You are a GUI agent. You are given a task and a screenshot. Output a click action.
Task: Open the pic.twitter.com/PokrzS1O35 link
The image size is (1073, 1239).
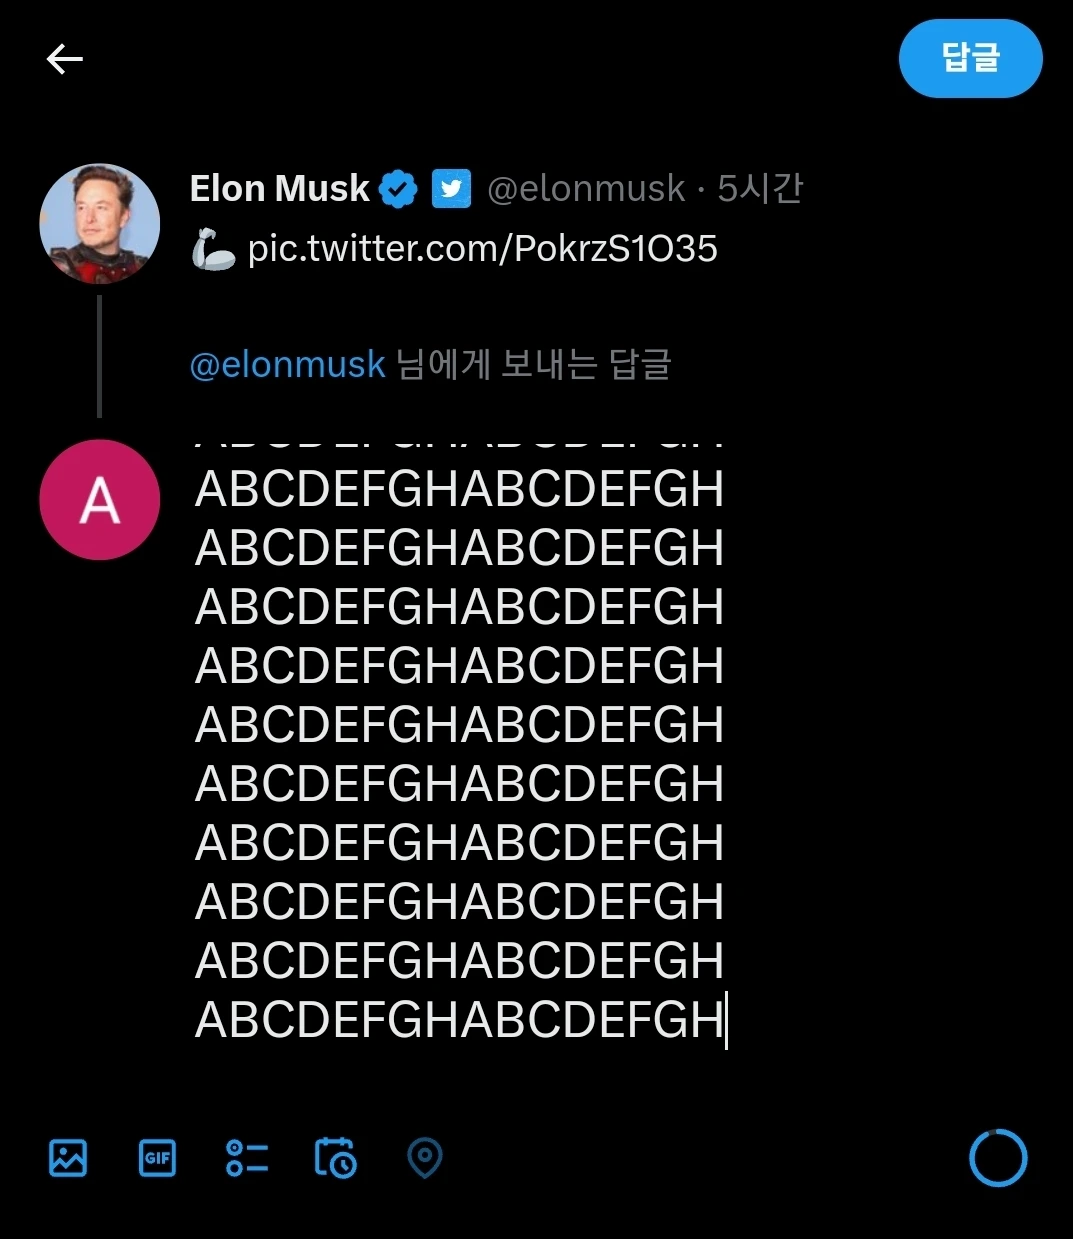coord(482,249)
